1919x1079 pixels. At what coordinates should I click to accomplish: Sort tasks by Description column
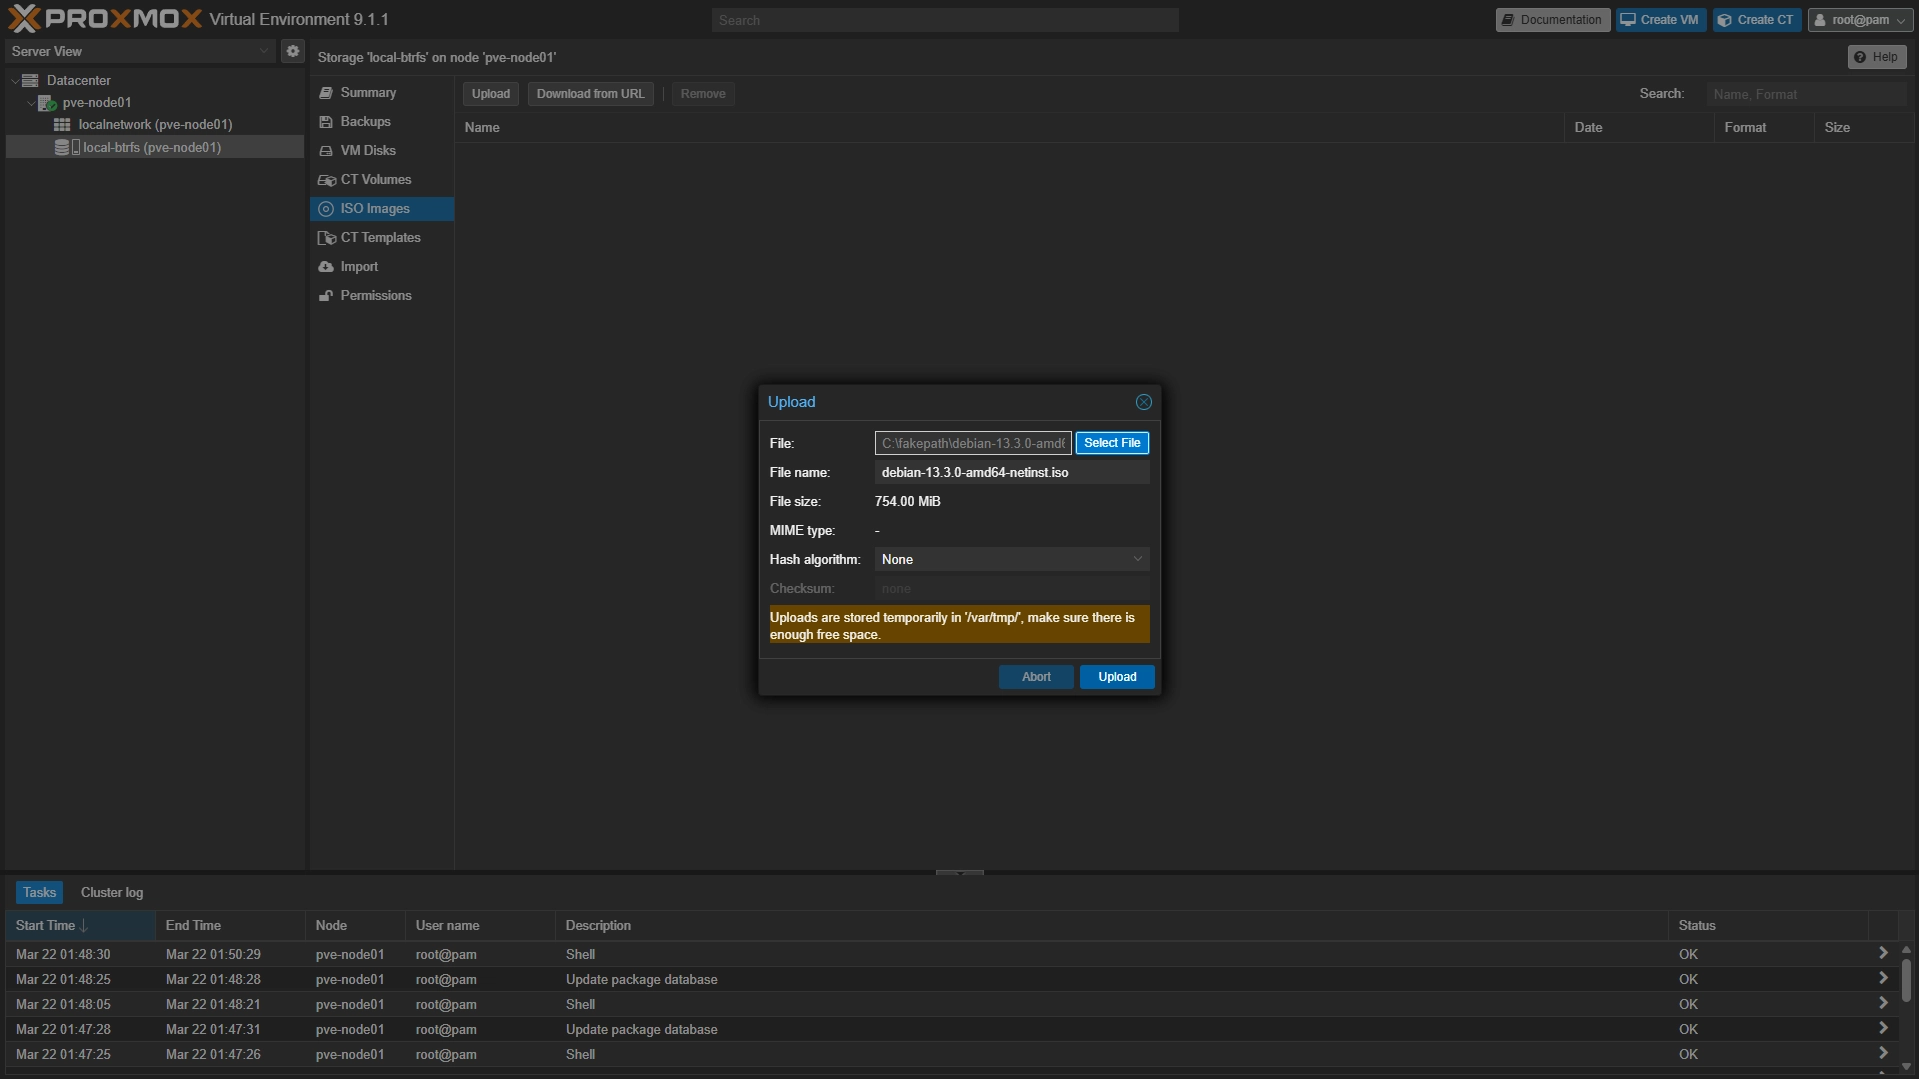click(x=1111, y=926)
